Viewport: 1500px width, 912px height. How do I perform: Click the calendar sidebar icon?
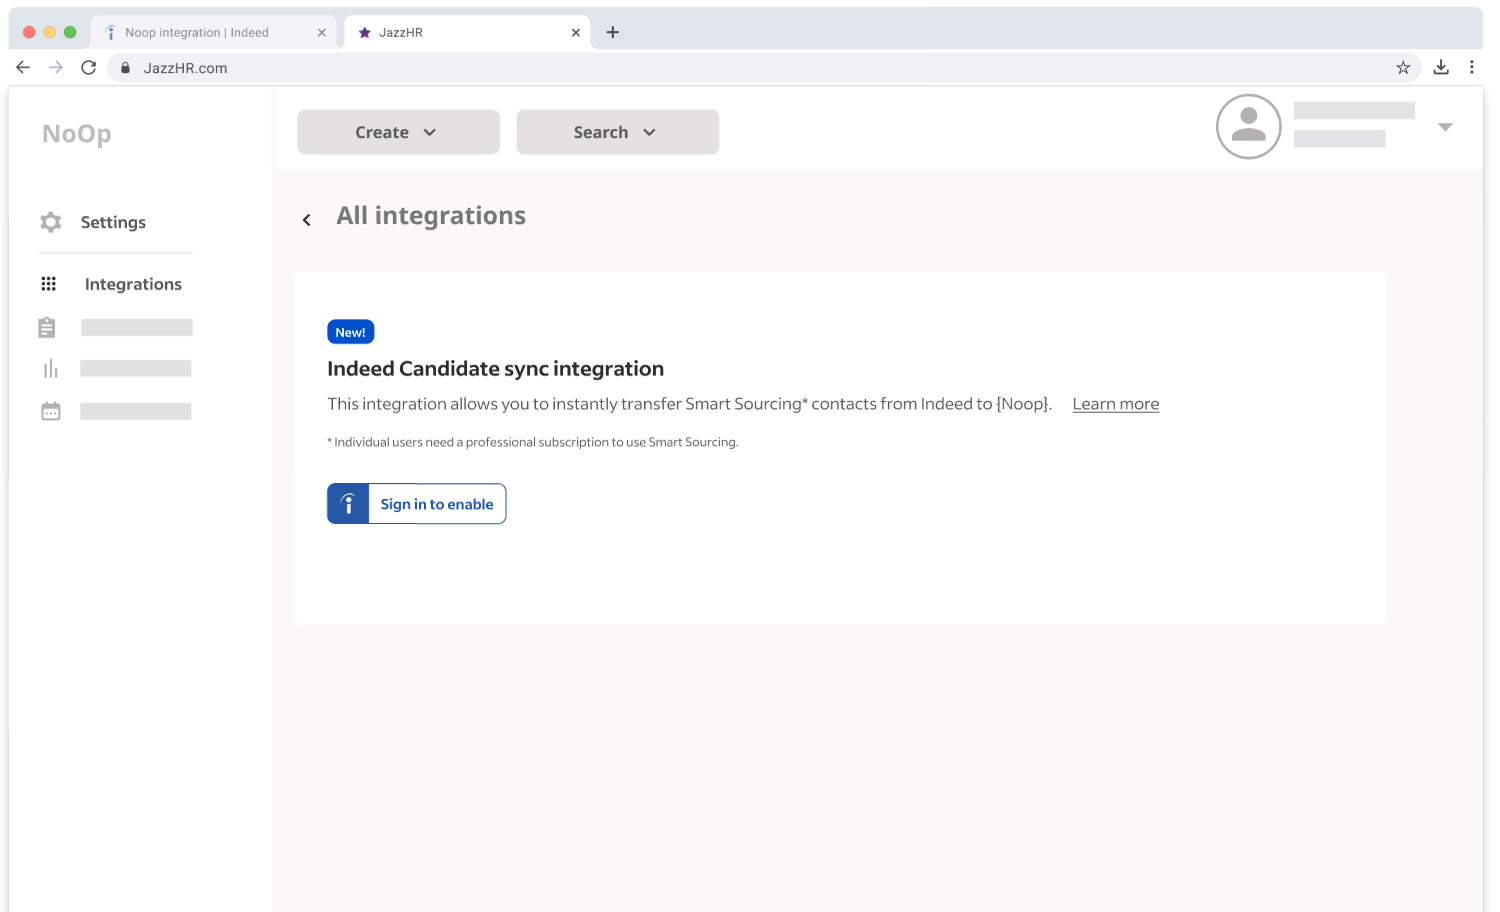[51, 411]
